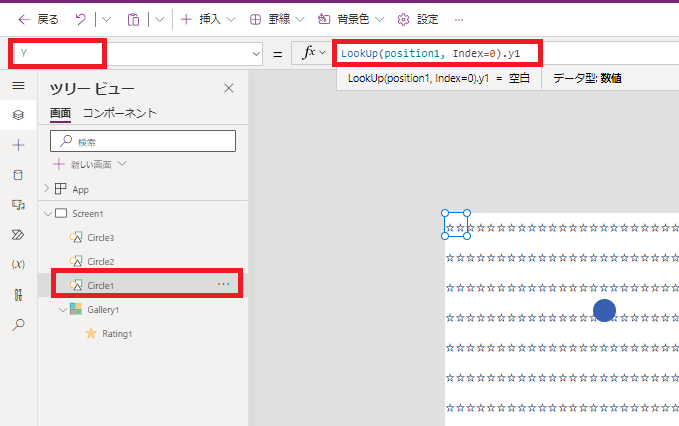
Task: Open the data cylinder icon
Action: (18, 175)
